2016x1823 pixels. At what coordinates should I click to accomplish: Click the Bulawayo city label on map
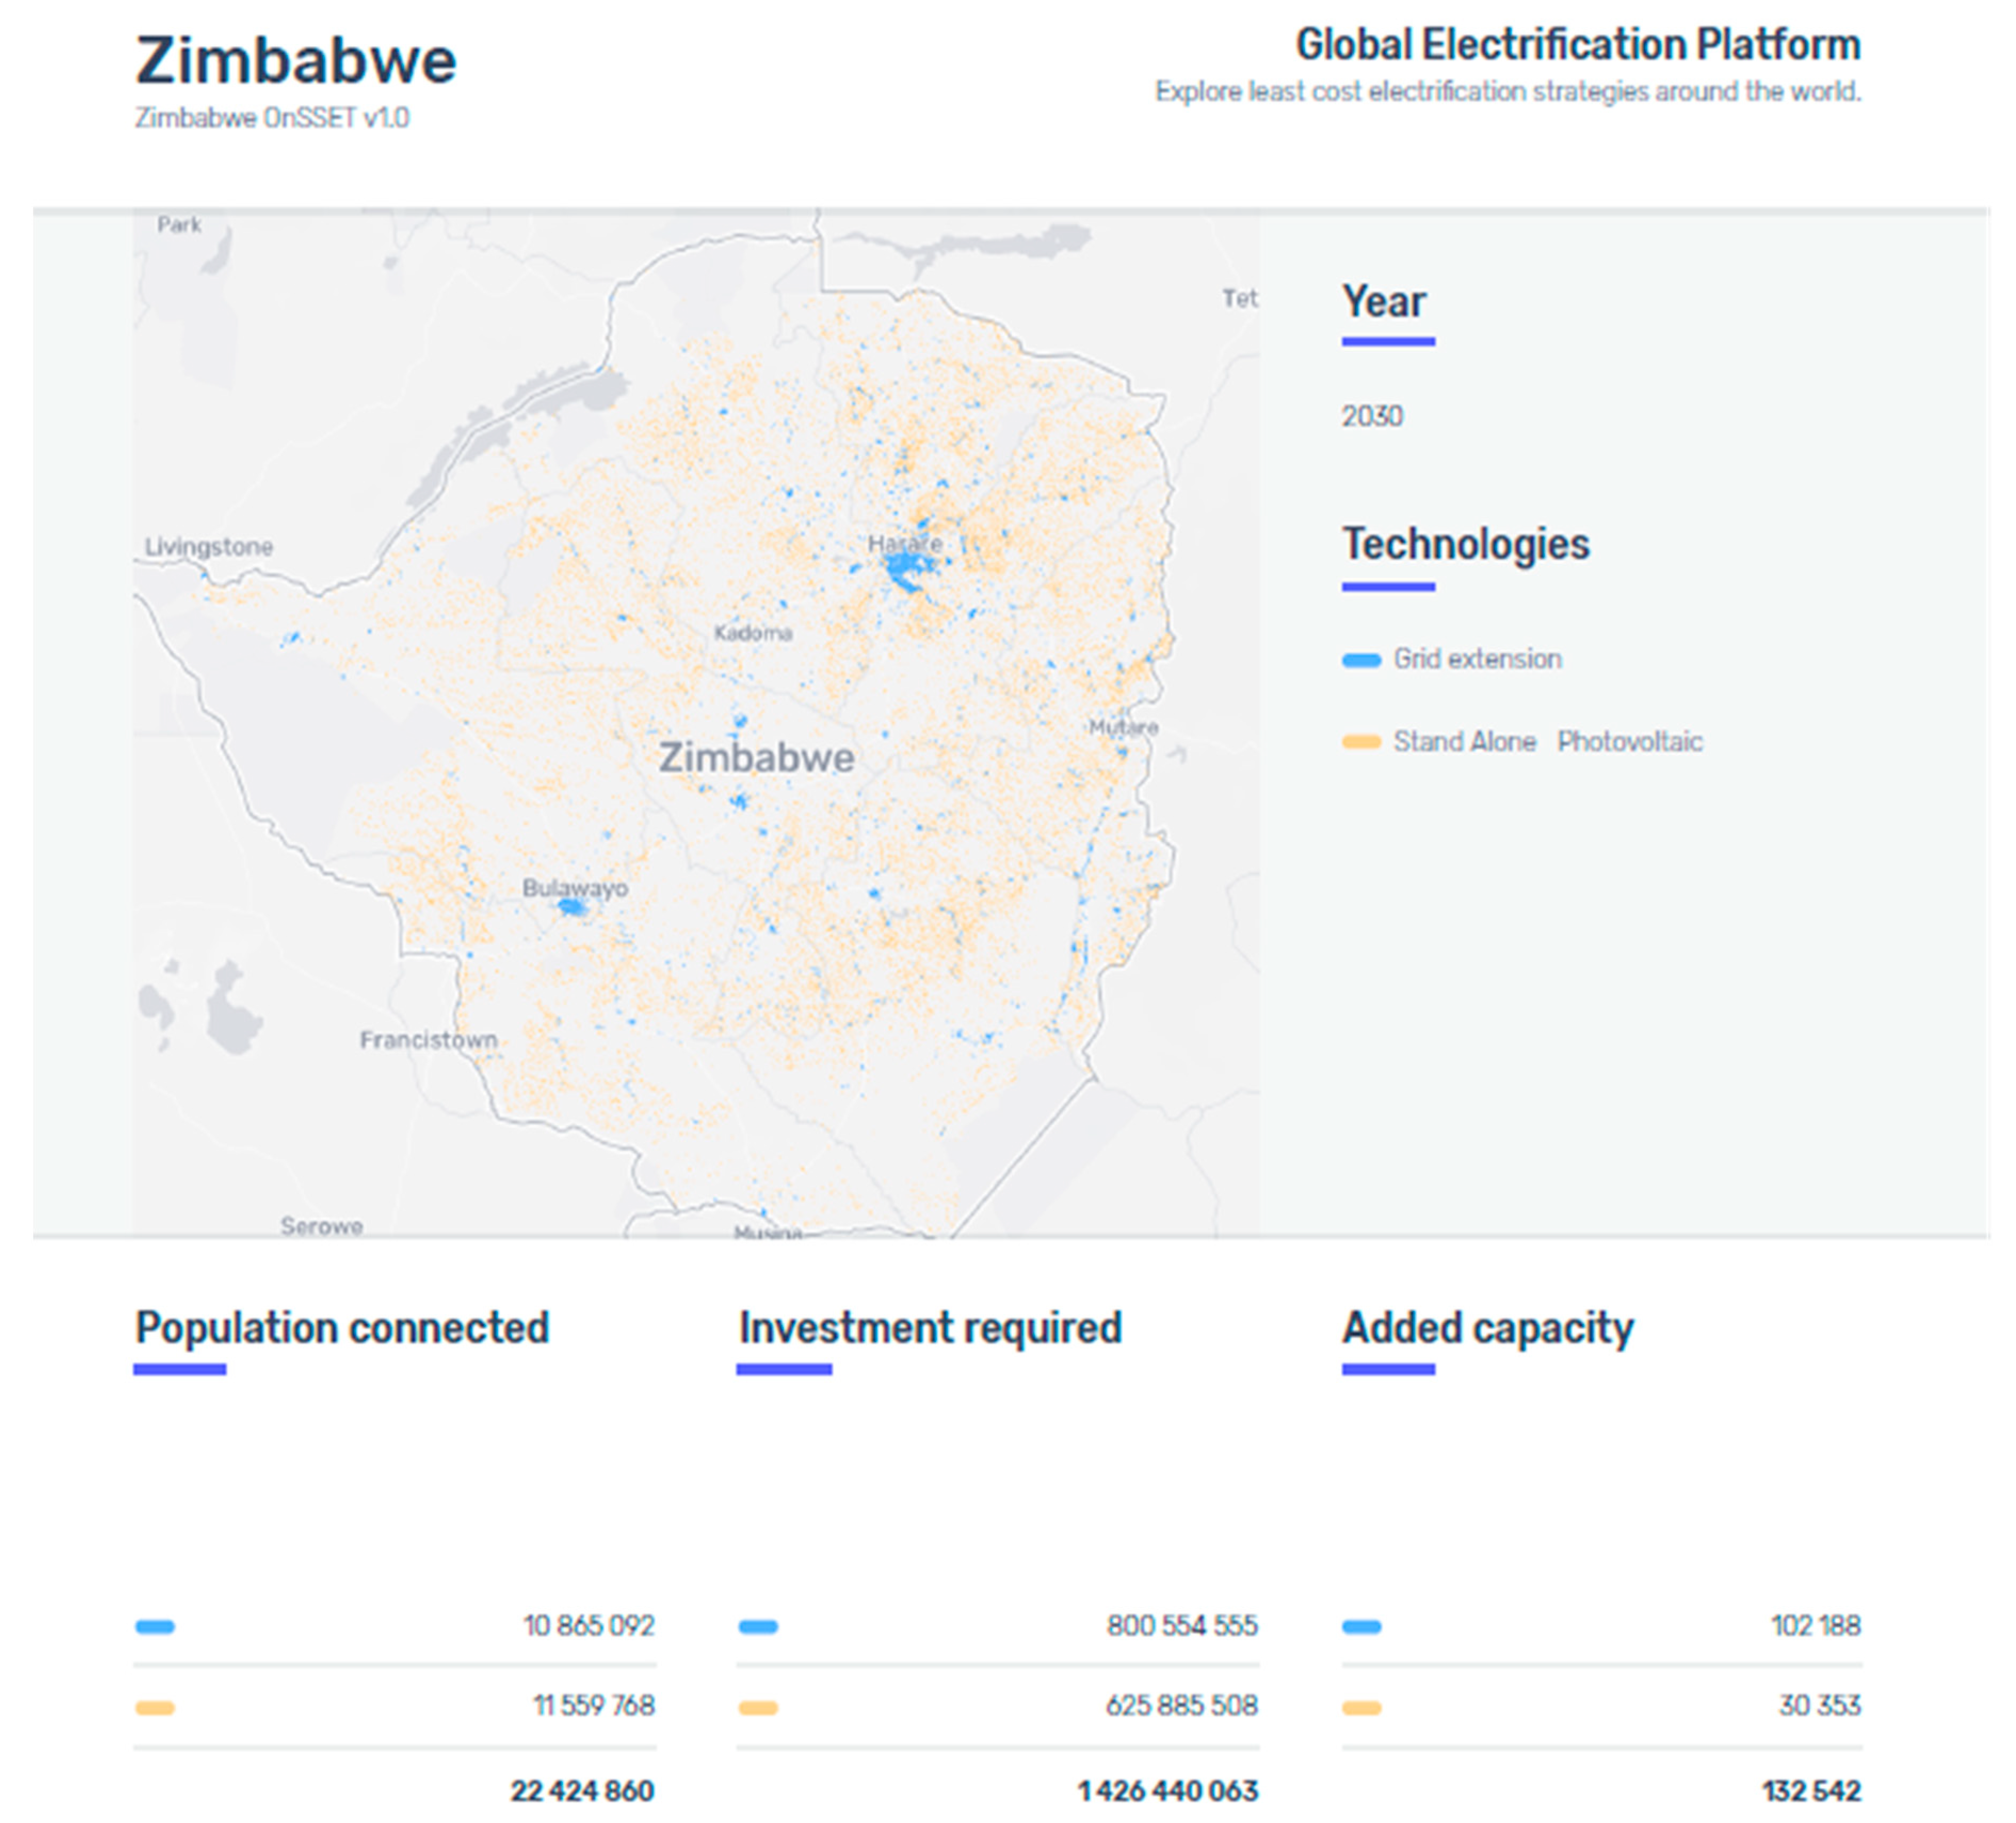[575, 888]
